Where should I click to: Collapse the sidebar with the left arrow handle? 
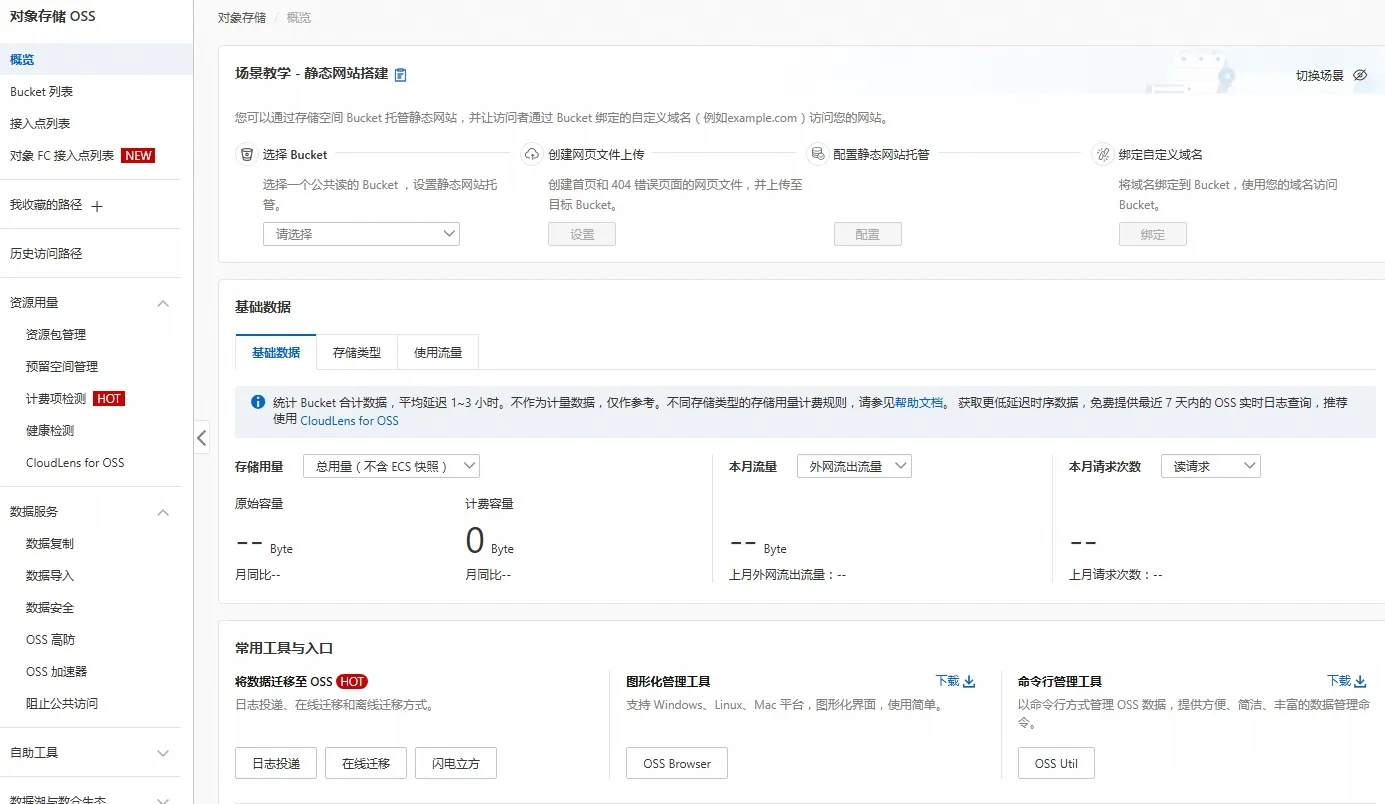(202, 437)
